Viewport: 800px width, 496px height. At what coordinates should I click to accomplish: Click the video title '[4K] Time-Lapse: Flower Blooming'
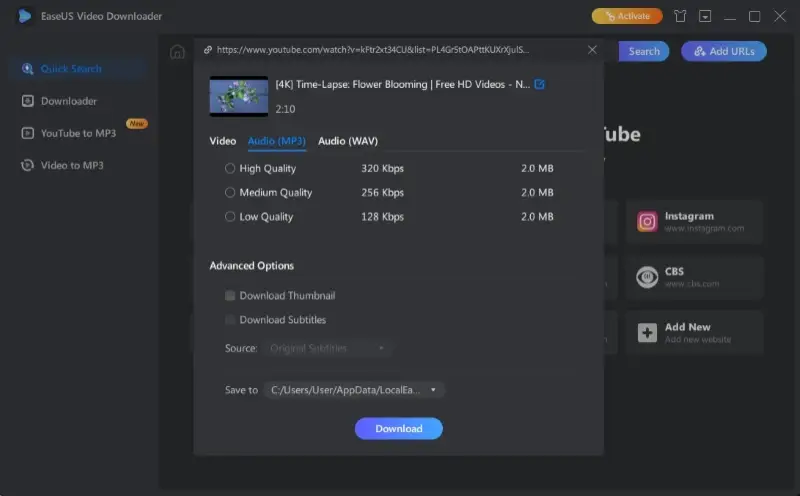click(x=403, y=84)
